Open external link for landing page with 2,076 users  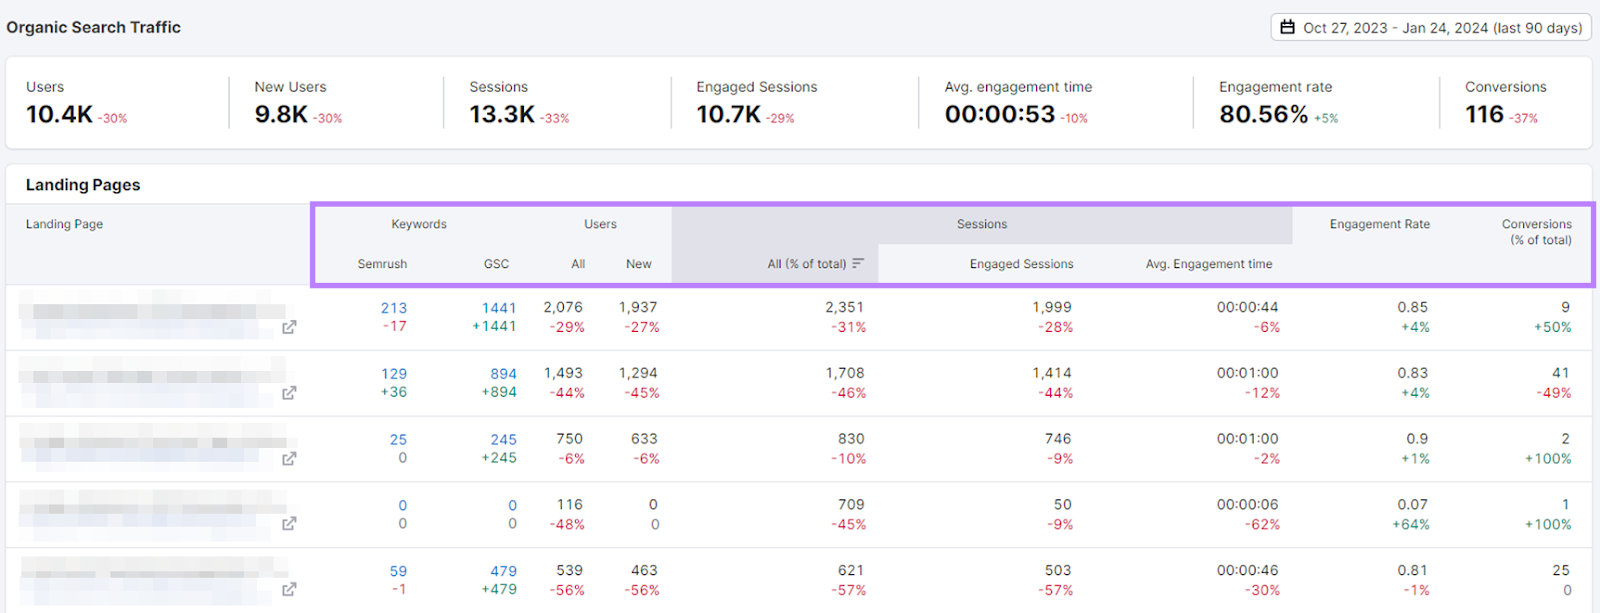289,327
